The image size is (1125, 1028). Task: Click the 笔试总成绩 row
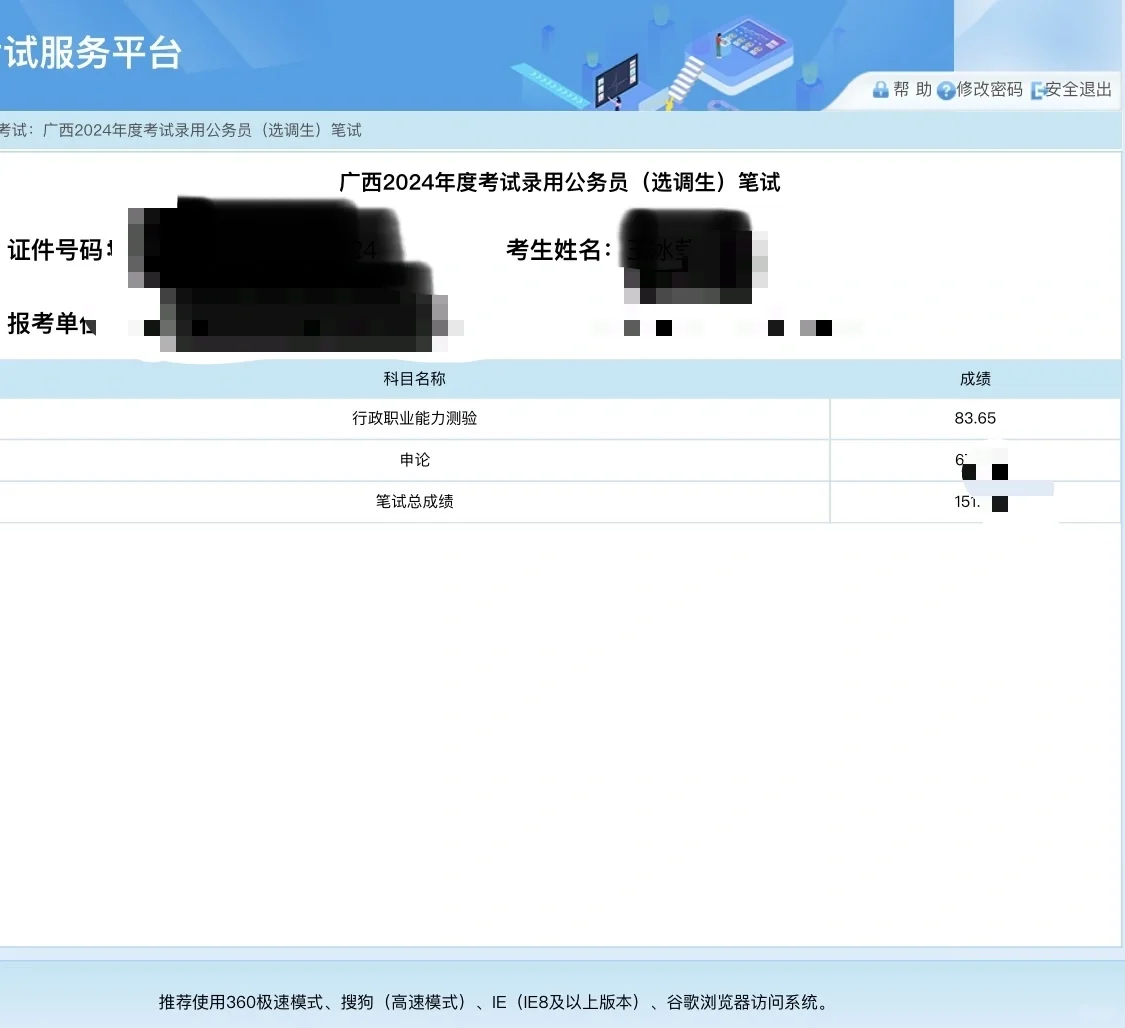[414, 501]
